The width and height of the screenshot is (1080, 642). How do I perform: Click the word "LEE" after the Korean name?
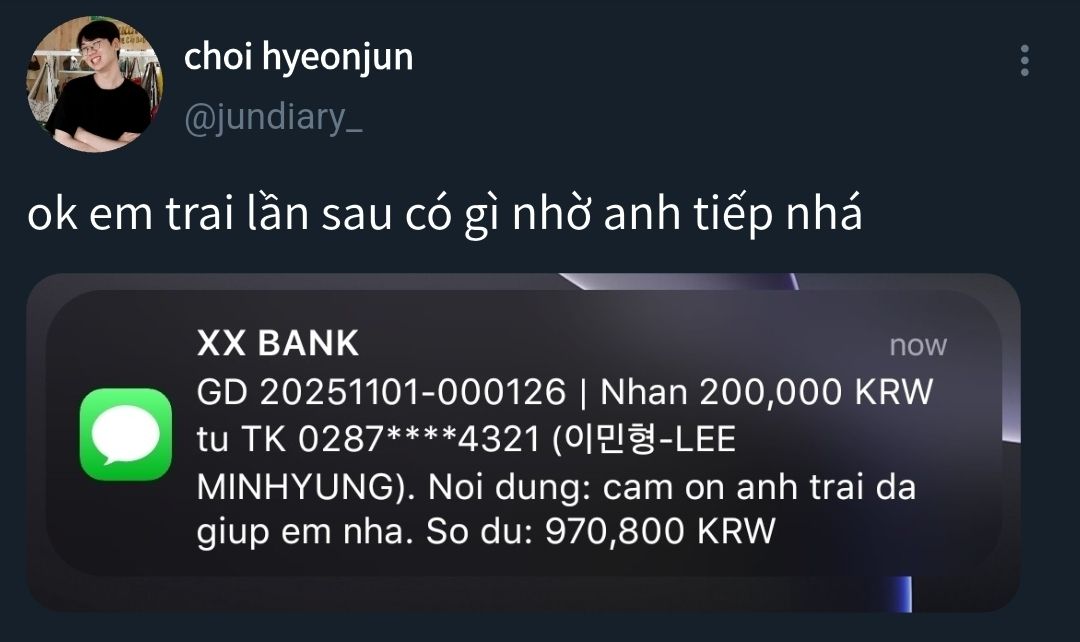tap(704, 439)
